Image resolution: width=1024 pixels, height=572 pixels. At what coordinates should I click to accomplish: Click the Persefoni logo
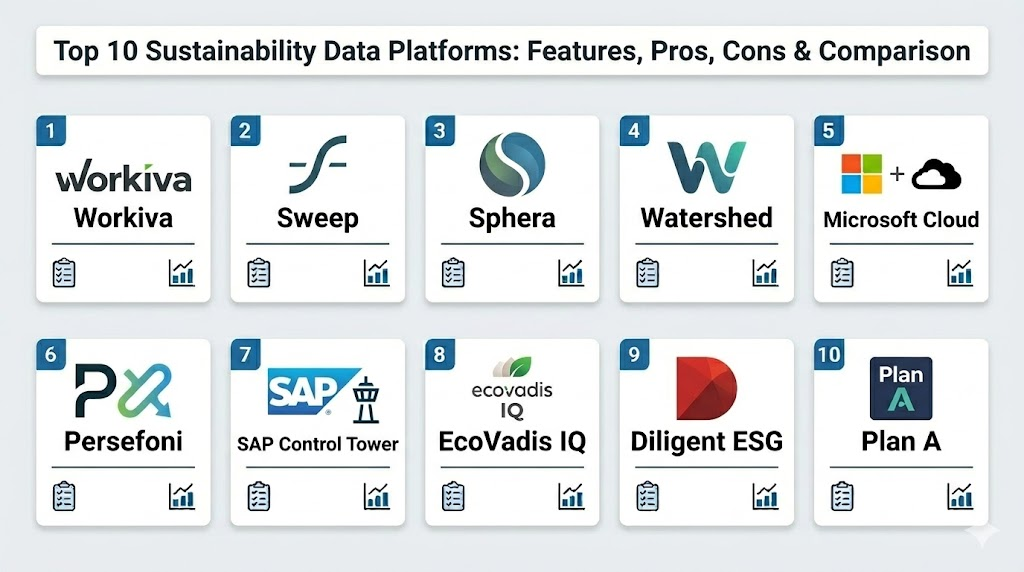(x=123, y=392)
